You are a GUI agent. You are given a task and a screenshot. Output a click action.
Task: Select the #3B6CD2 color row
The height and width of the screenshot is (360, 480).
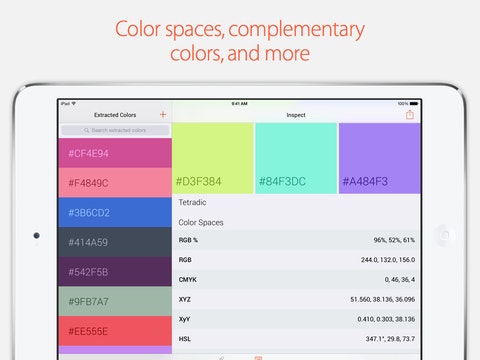[x=115, y=213]
